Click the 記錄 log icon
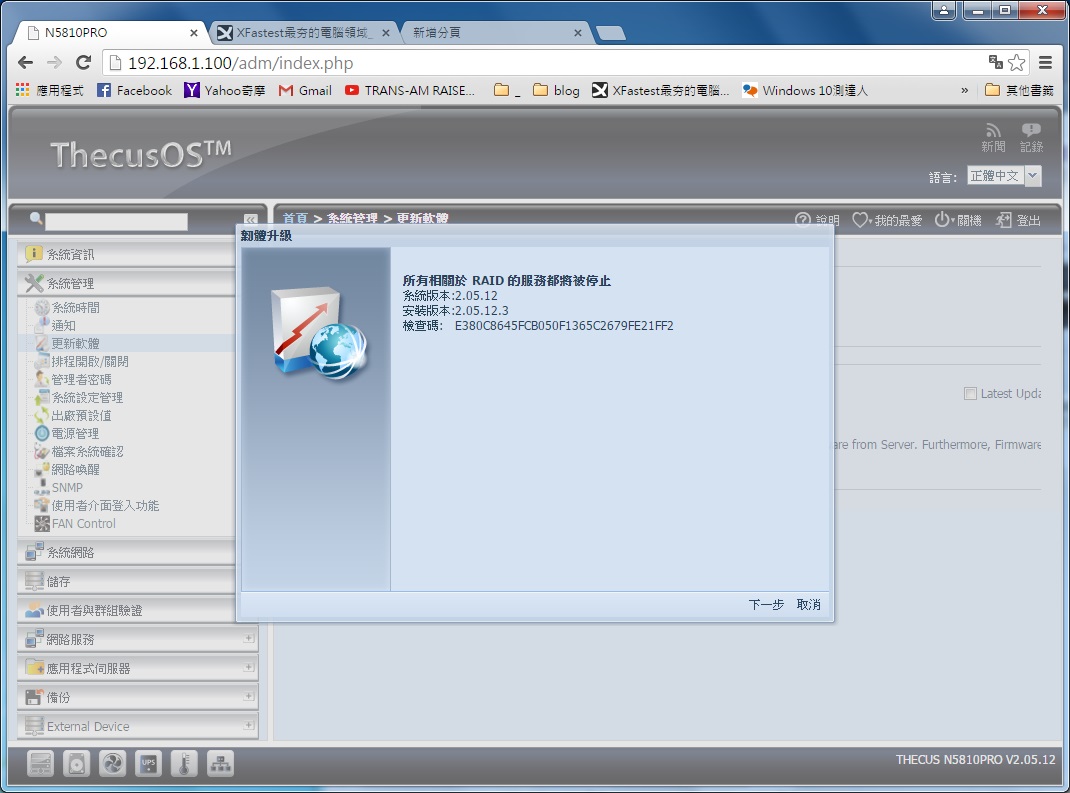1070x793 pixels. (1031, 138)
